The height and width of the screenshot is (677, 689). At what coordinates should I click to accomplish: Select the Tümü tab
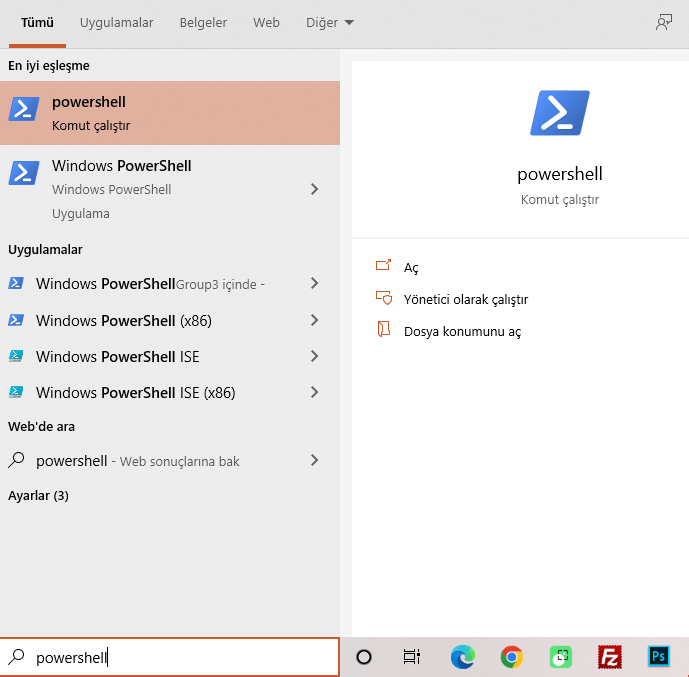[37, 22]
